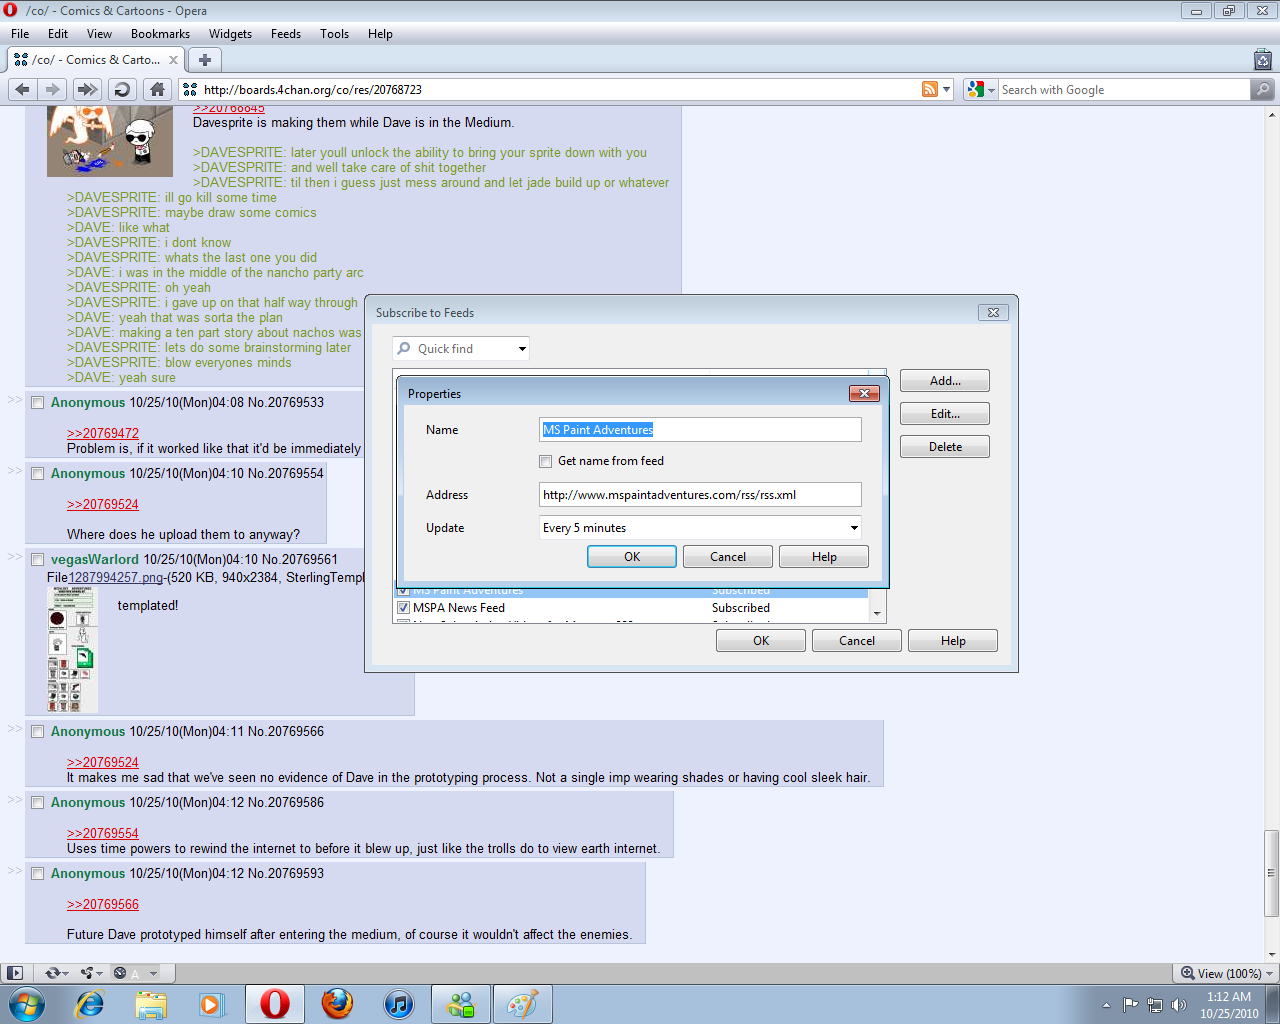Image resolution: width=1280 pixels, height=1024 pixels.
Task: Enable the Get name from feed checkbox
Action: tap(546, 461)
